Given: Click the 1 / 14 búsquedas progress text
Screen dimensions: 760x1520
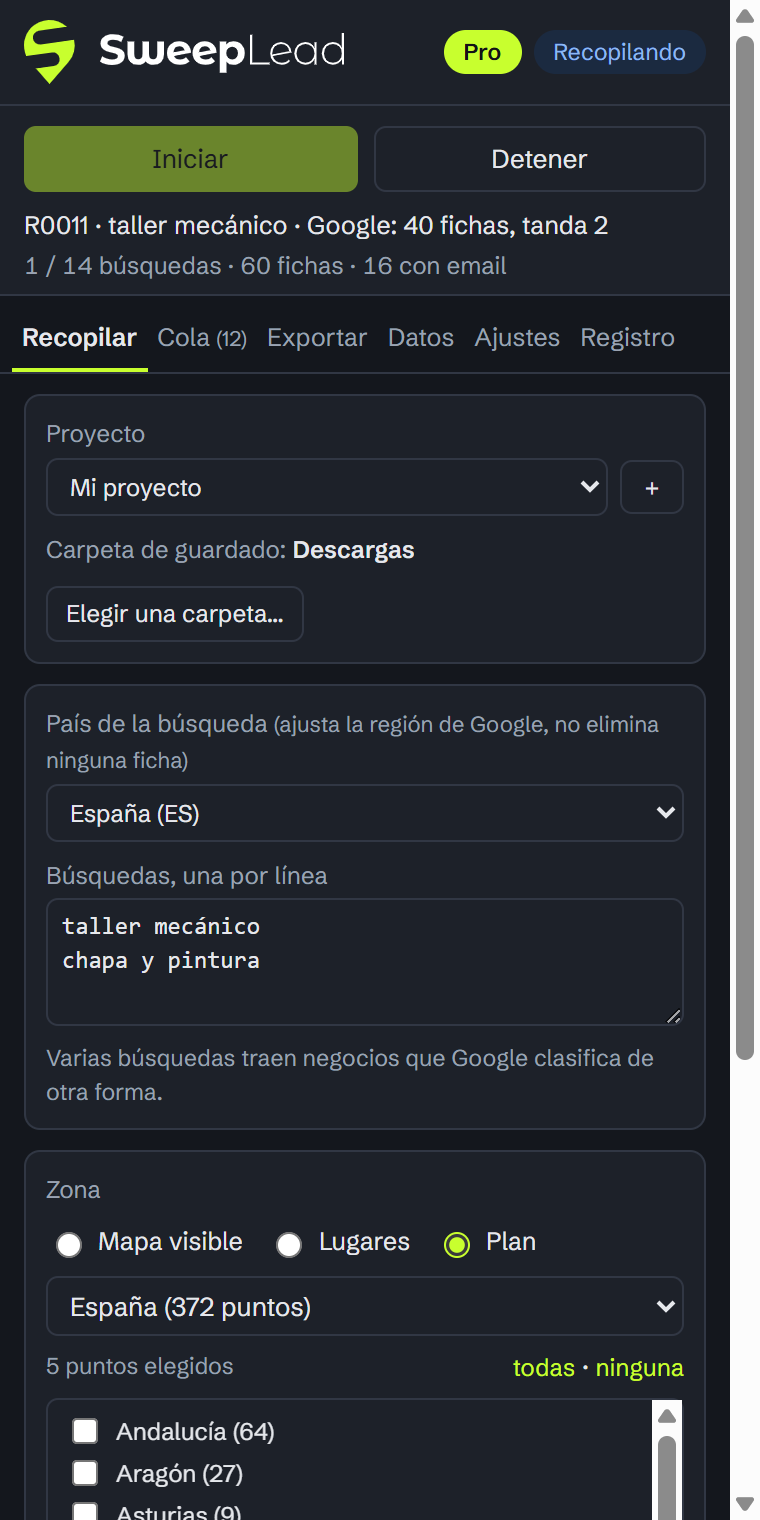Looking at the screenshot, I should pyautogui.click(x=266, y=266).
